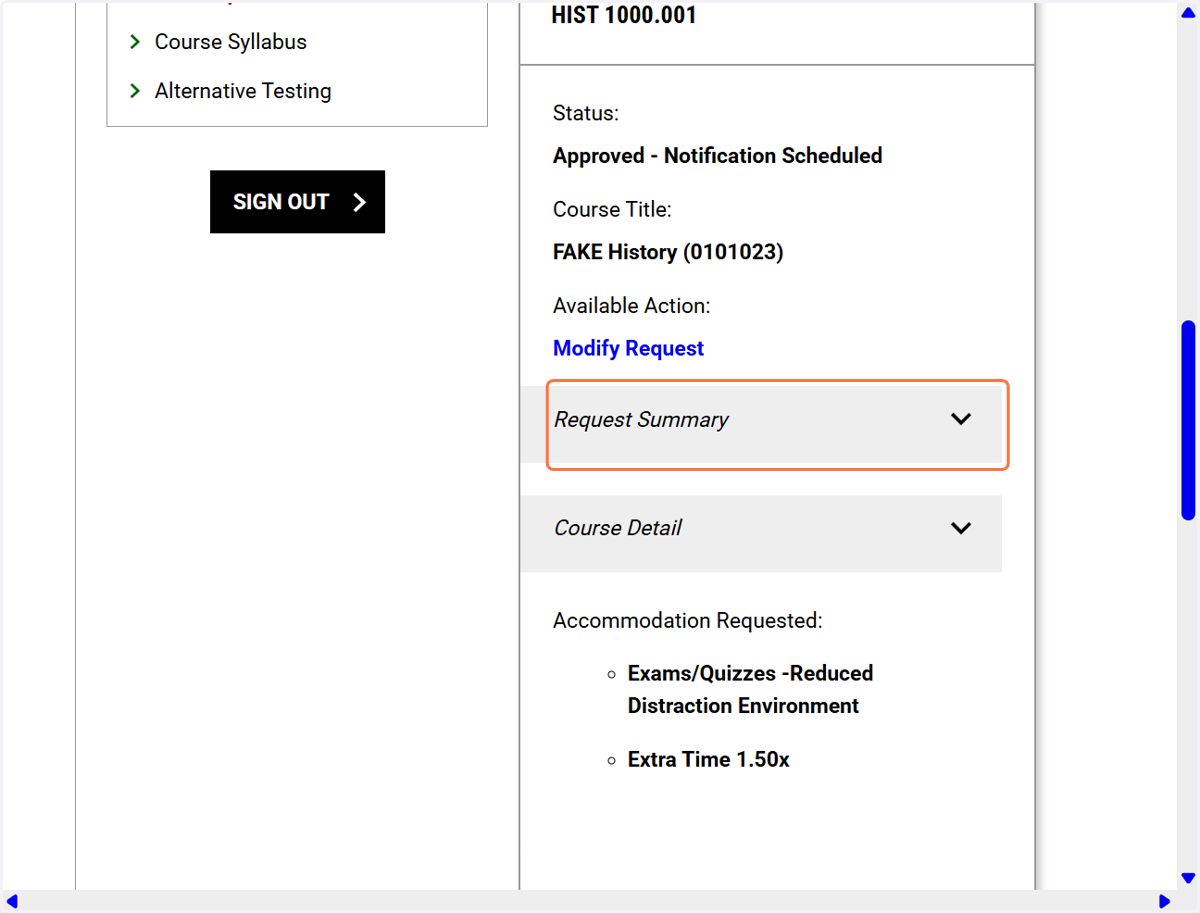This screenshot has width=1200, height=913.
Task: Click the Course Detail chevron arrow
Action: (961, 528)
